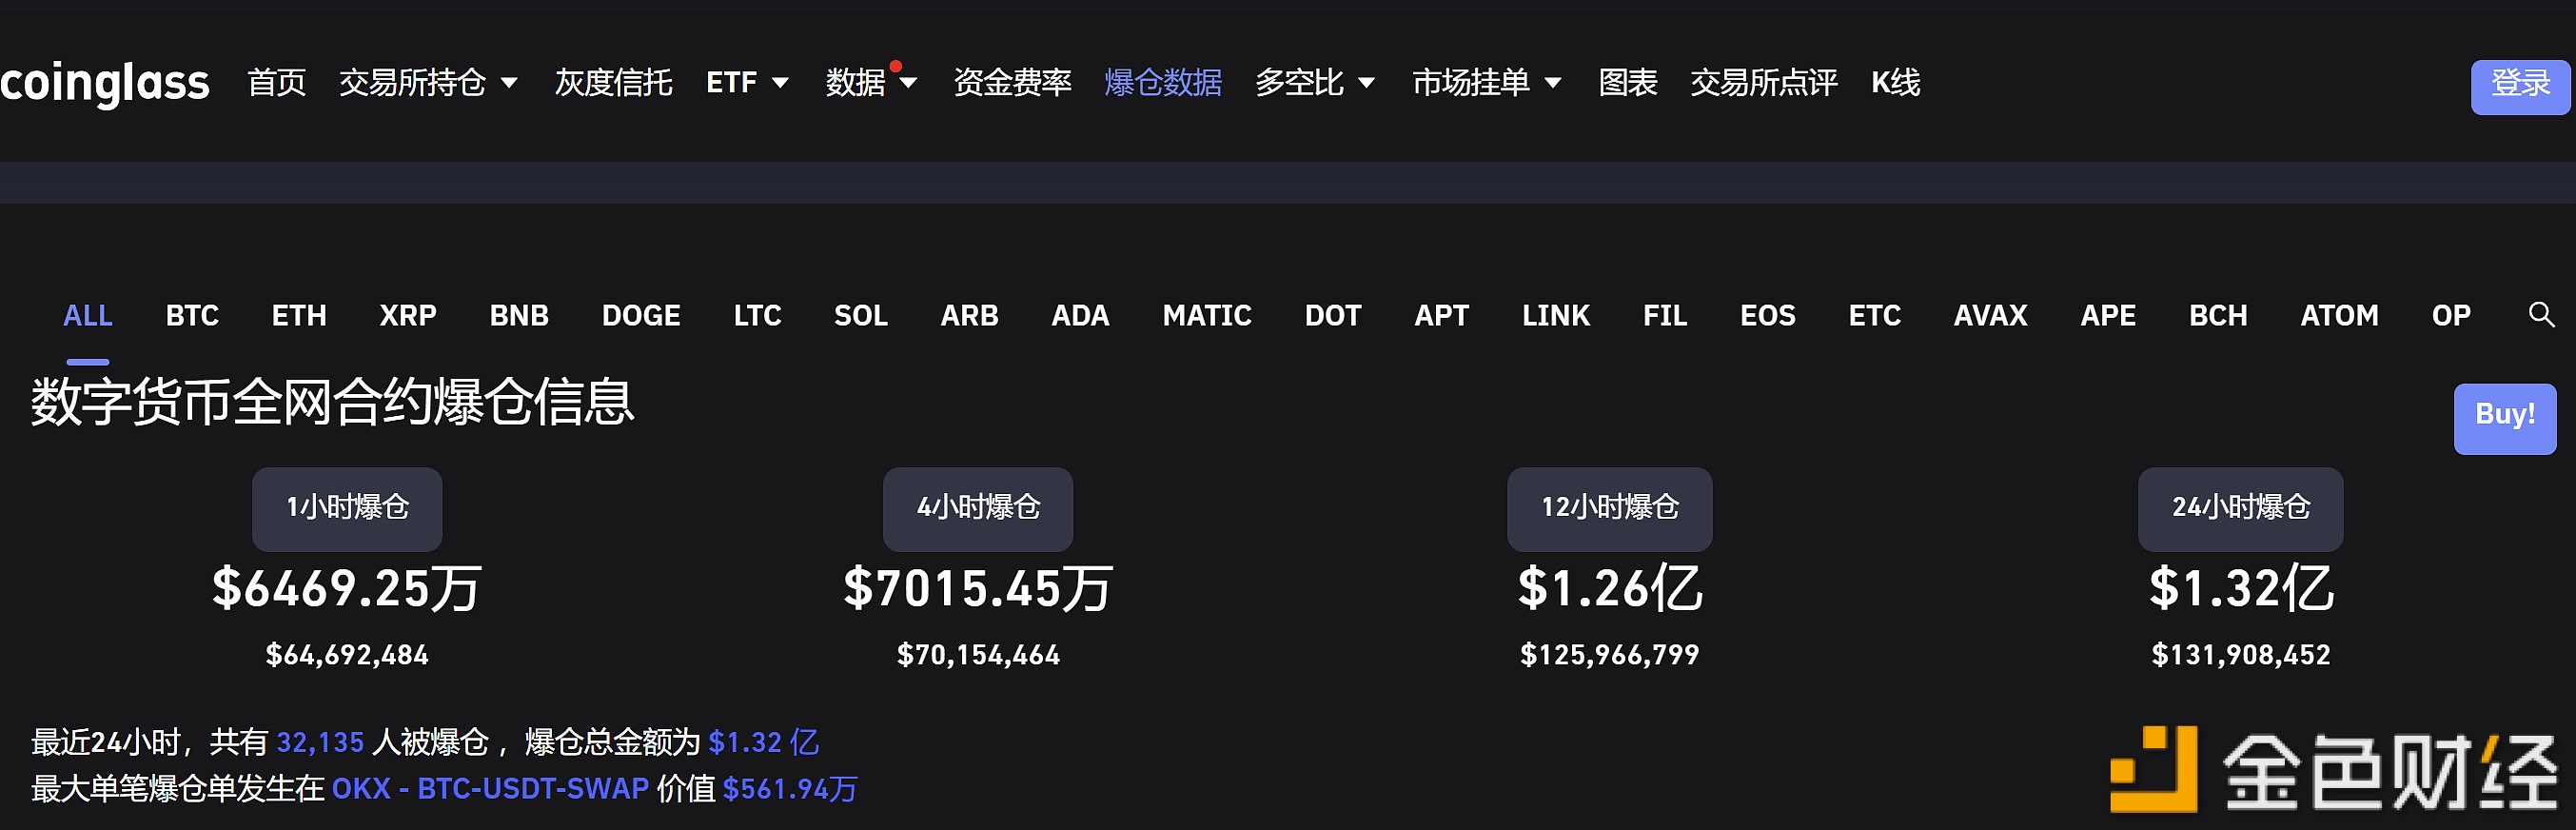Click the $561.94万 value

point(790,789)
